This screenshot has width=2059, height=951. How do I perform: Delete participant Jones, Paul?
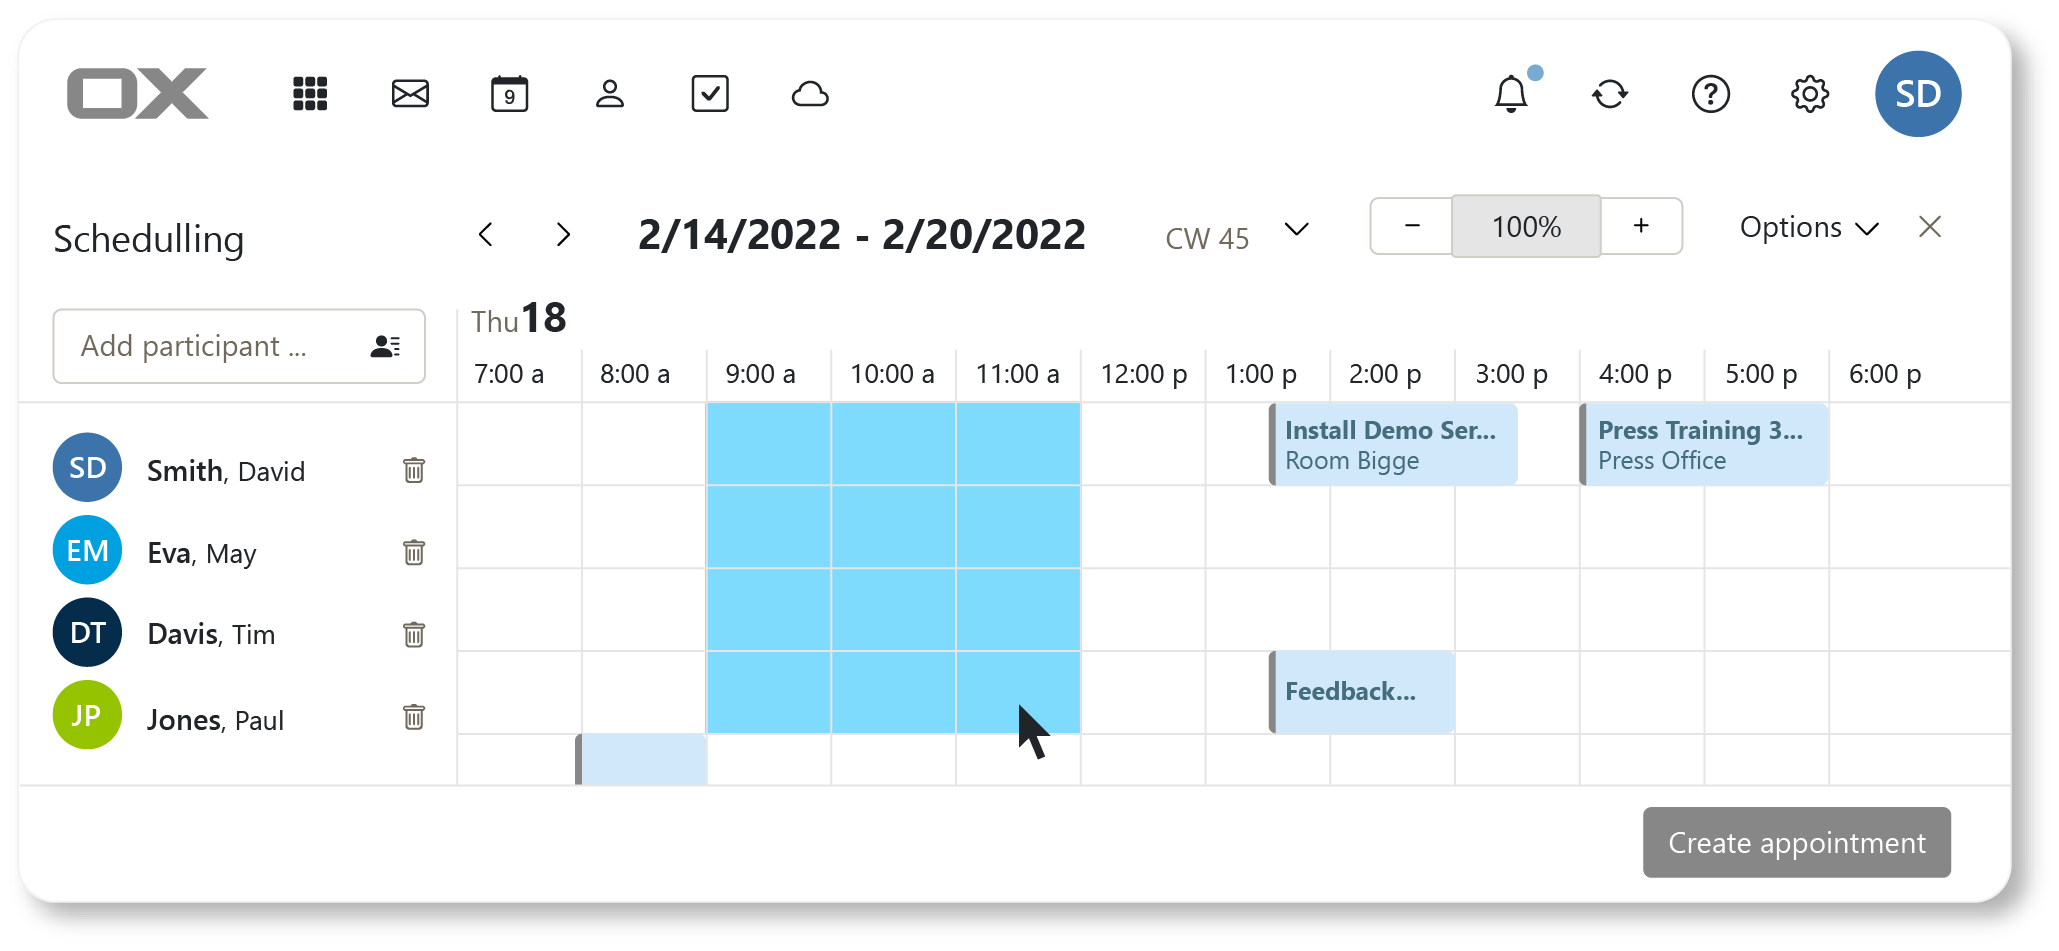(x=414, y=717)
